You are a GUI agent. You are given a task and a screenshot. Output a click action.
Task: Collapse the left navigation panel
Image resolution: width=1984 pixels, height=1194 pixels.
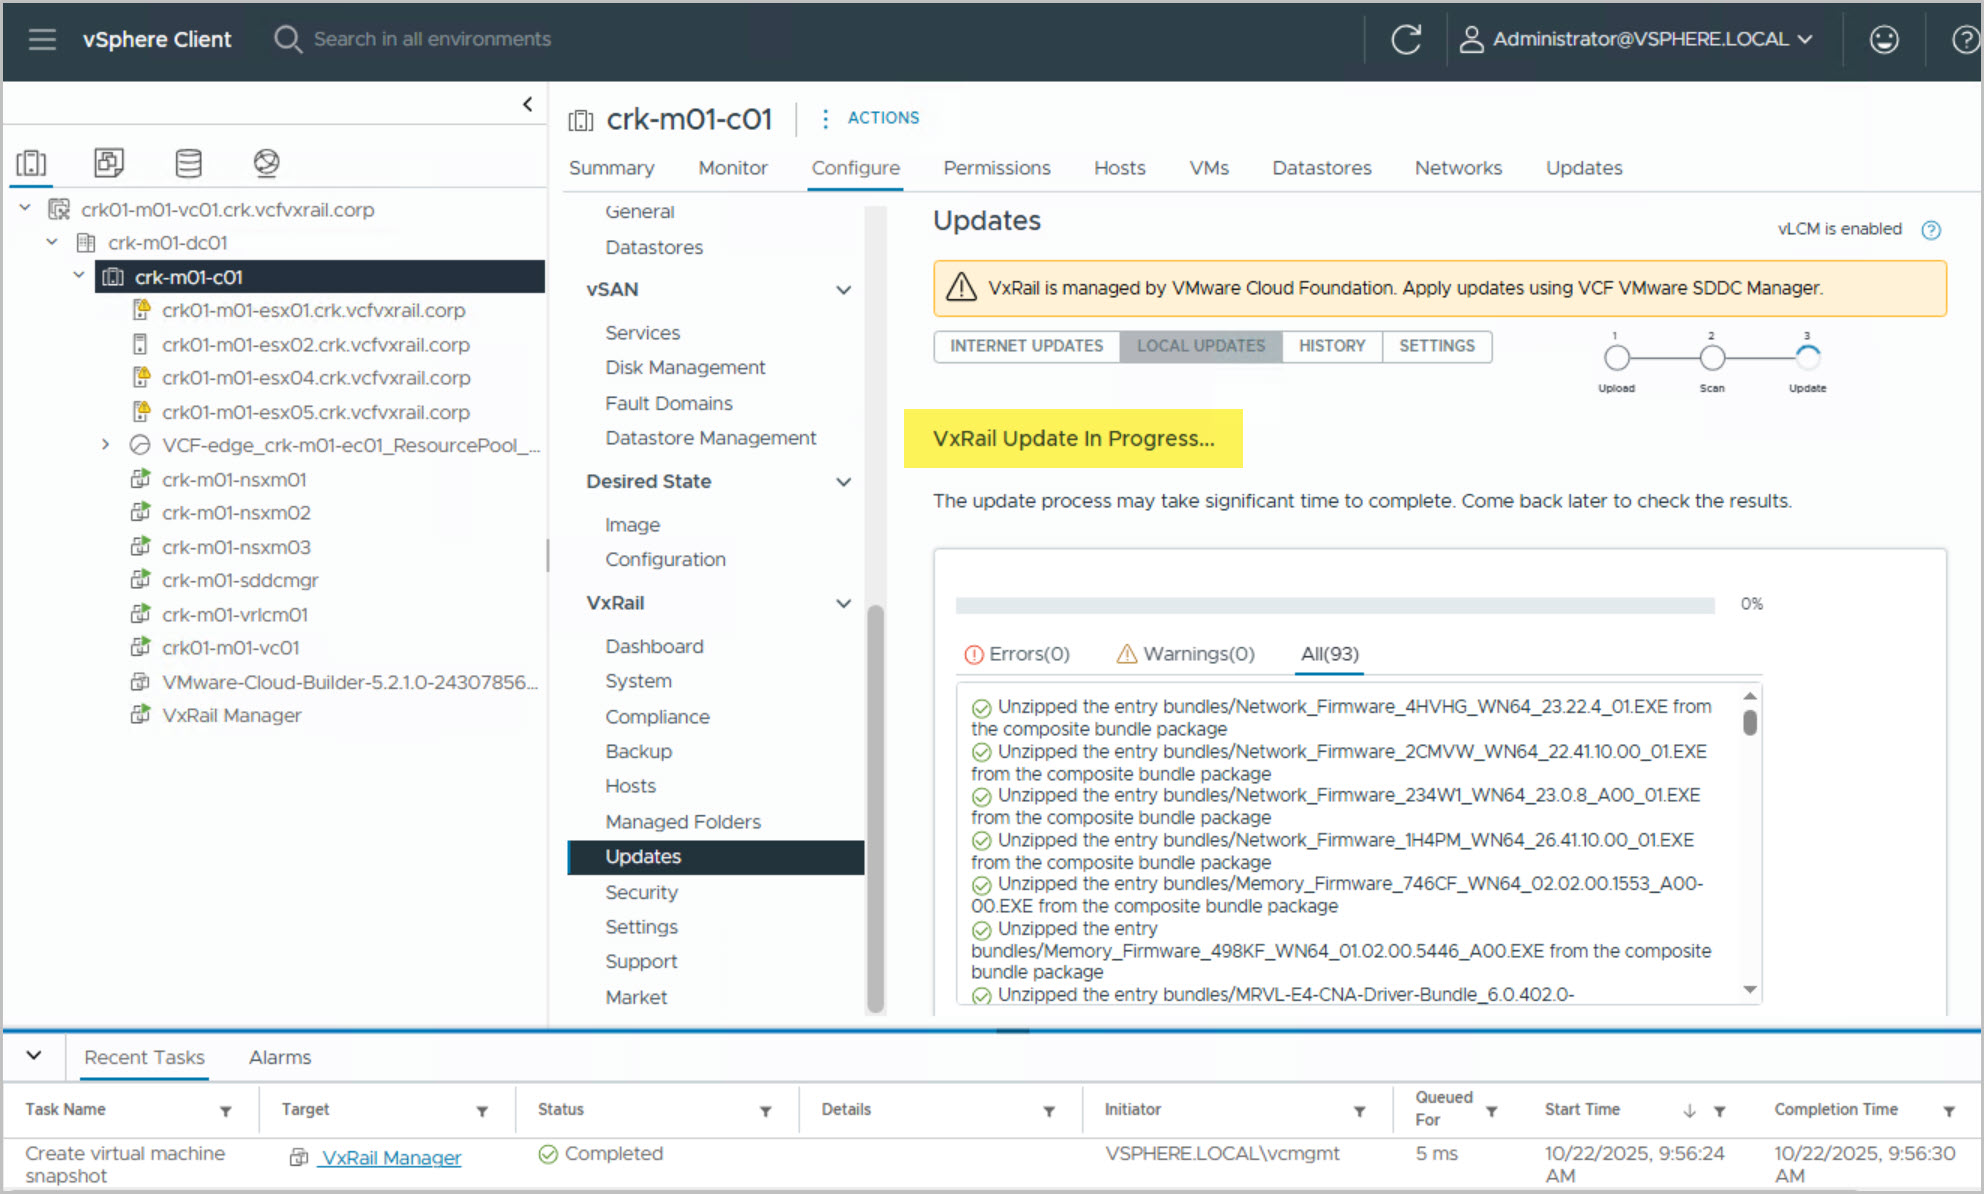[527, 104]
